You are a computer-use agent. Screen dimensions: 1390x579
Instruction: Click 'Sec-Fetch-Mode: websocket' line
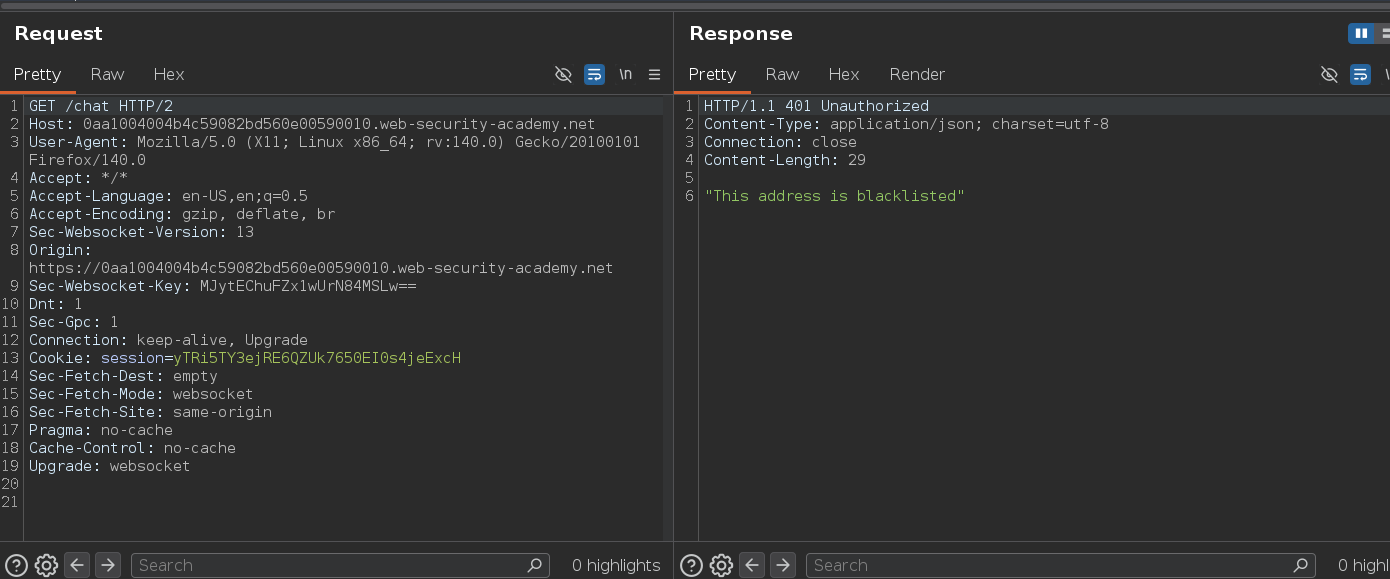(141, 394)
